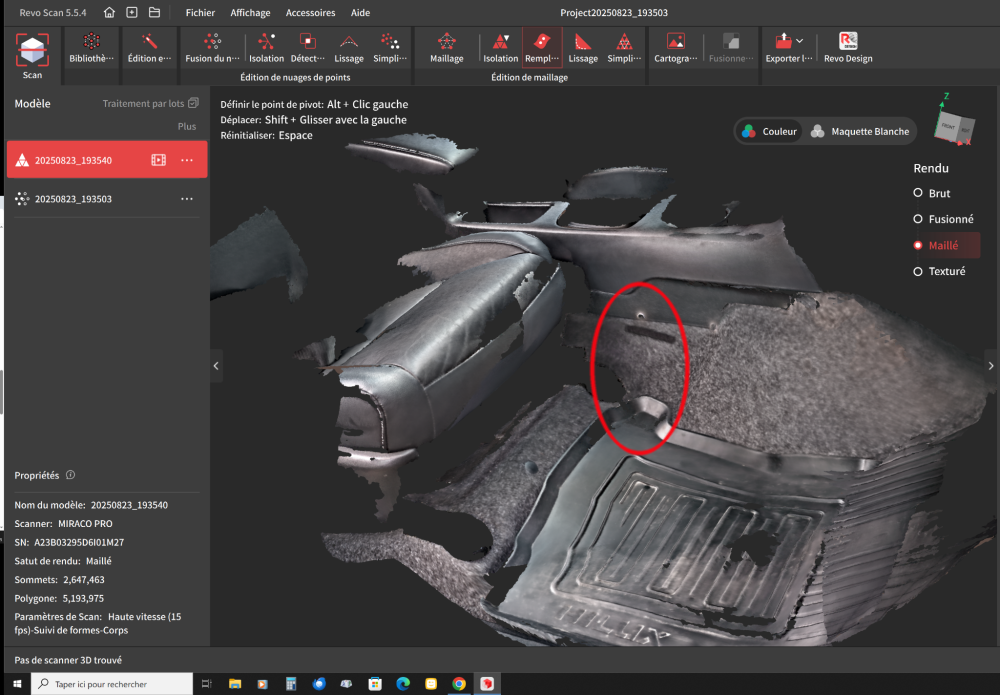Click project title Project20250823_193503

click(614, 13)
